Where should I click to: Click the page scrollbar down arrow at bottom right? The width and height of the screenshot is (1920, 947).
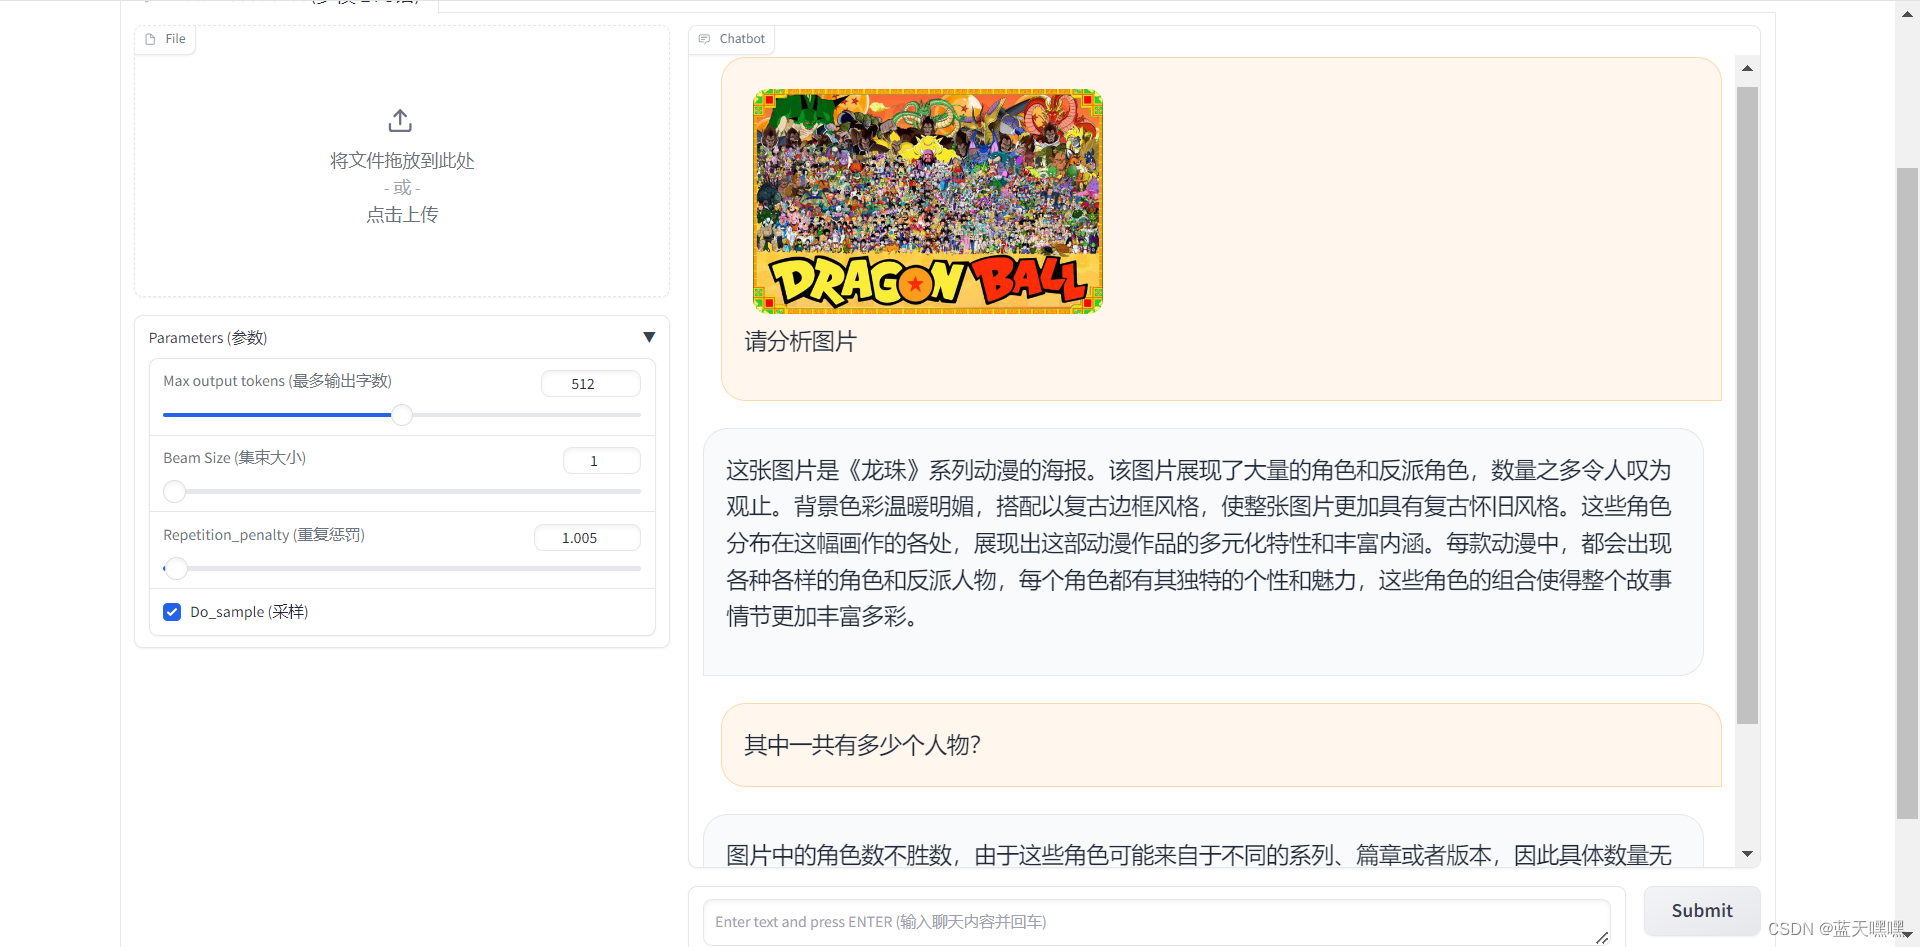(x=1907, y=935)
